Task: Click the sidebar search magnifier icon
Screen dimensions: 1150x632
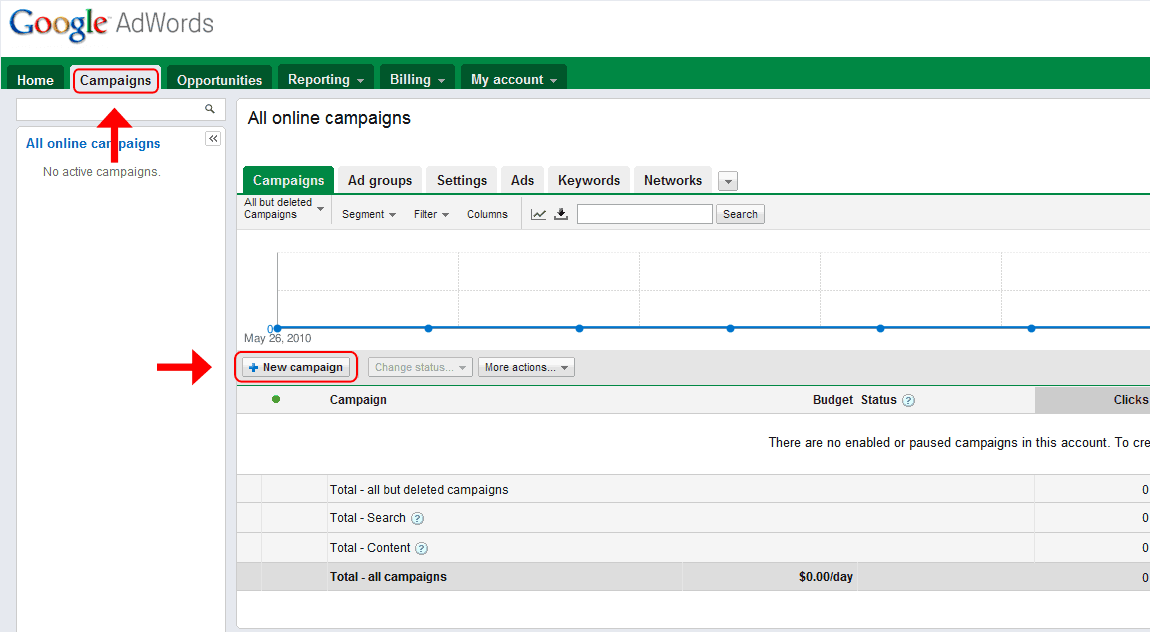Action: pos(210,109)
